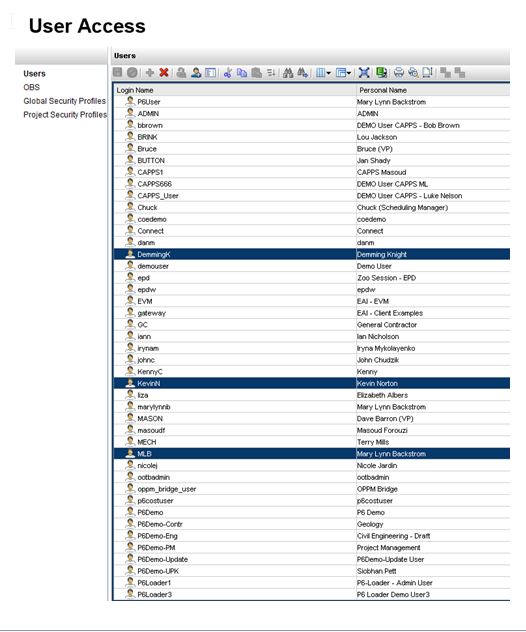Click the Find and Replace binoculars icon
The height and width of the screenshot is (632, 526).
[302, 73]
